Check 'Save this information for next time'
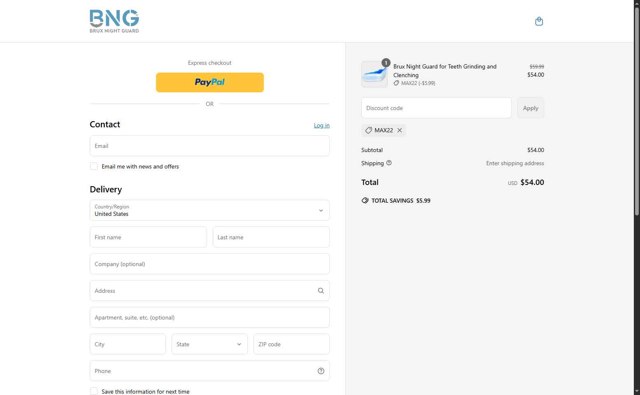Screen dimensions: 640x395 pos(94,391)
